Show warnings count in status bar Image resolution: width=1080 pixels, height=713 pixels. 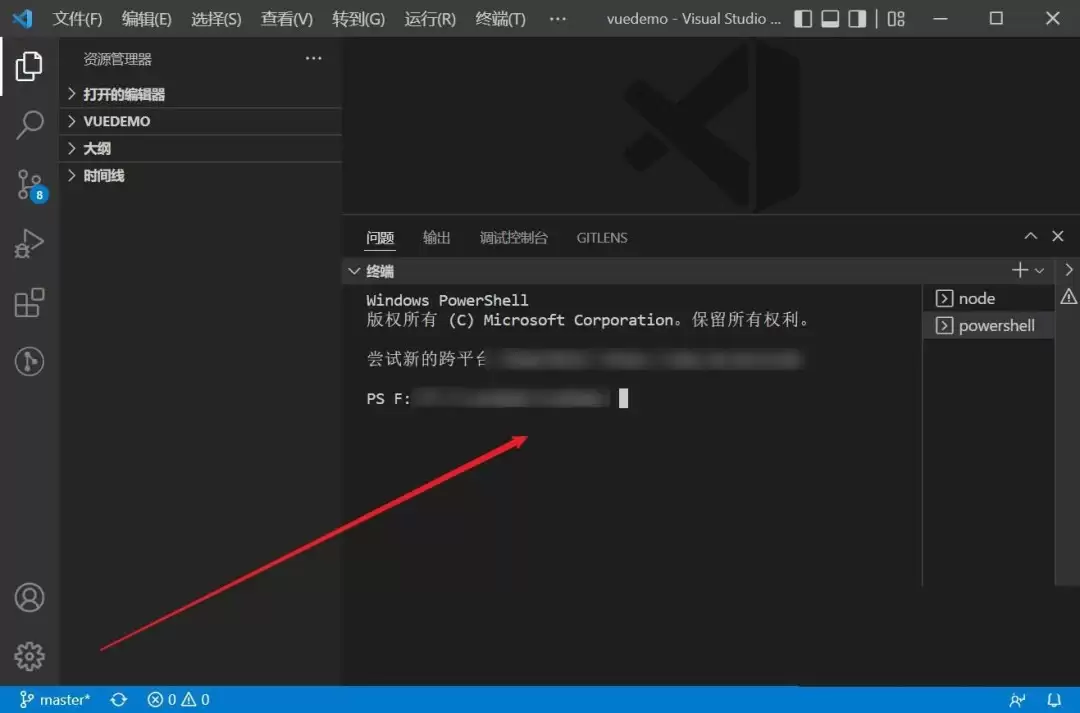(196, 700)
